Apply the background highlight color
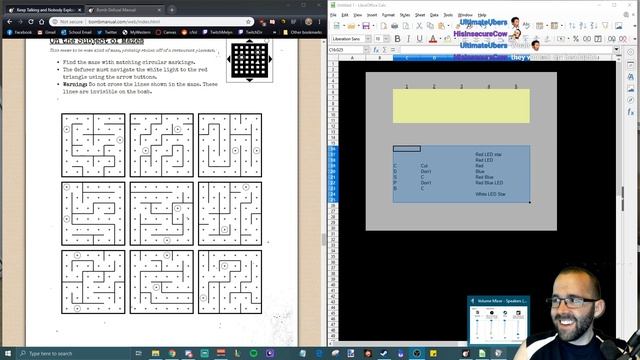Image resolution: width=640 pixels, height=360 pixels. [447, 39]
